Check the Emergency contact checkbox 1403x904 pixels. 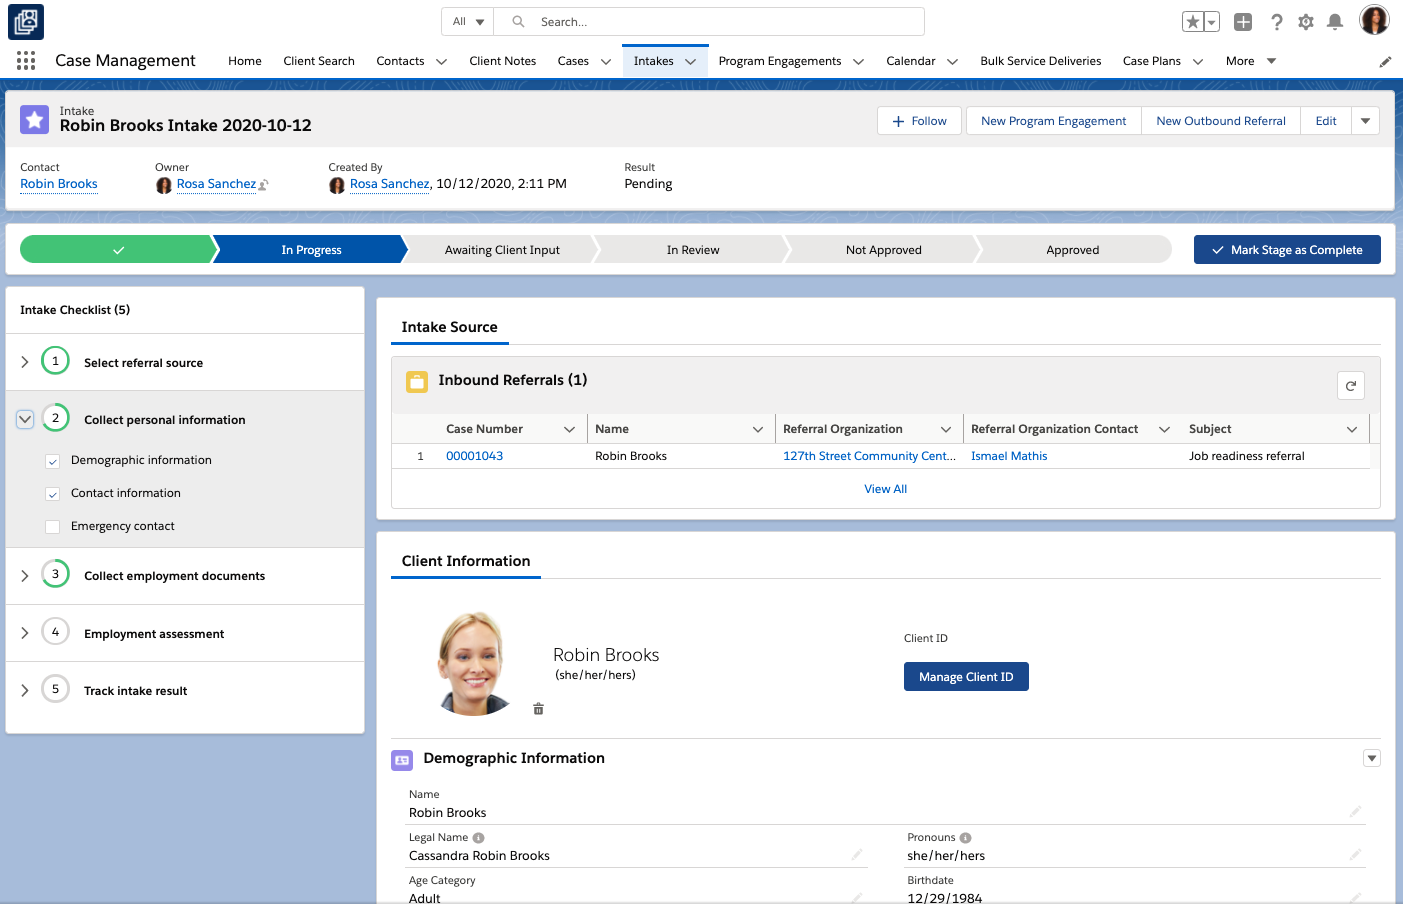(x=53, y=527)
